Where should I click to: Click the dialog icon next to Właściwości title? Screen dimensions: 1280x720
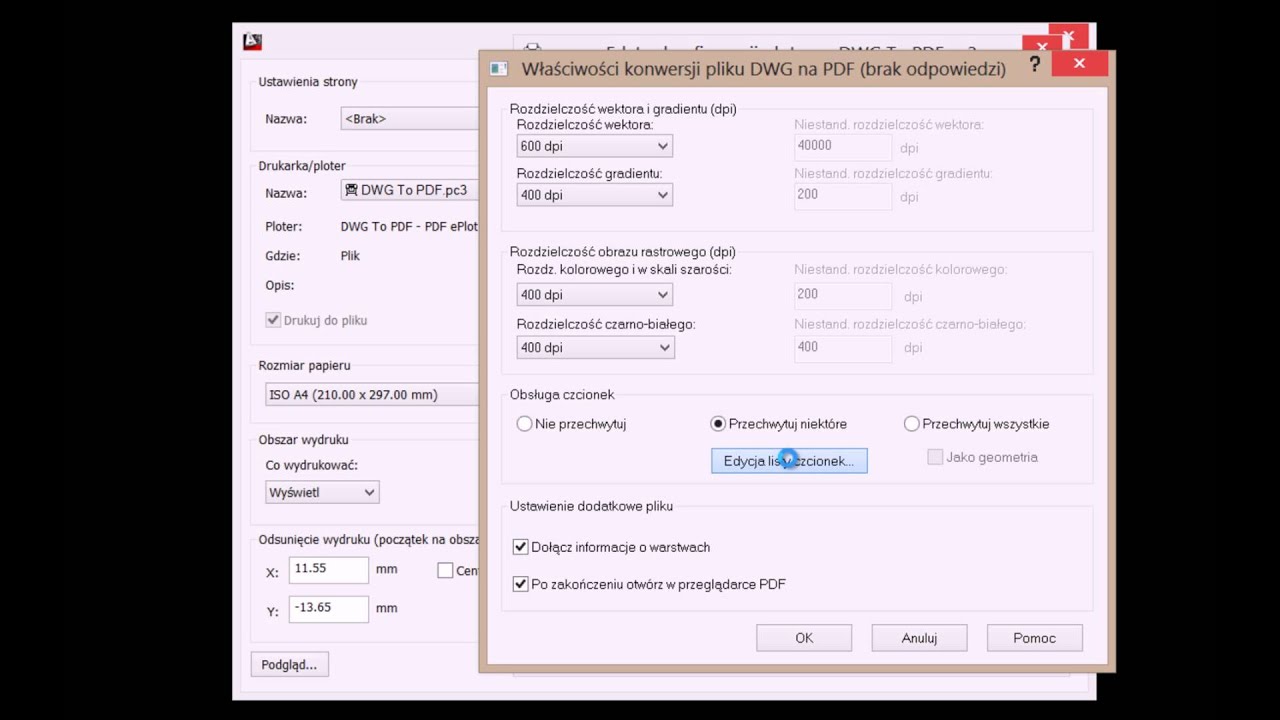pos(498,69)
